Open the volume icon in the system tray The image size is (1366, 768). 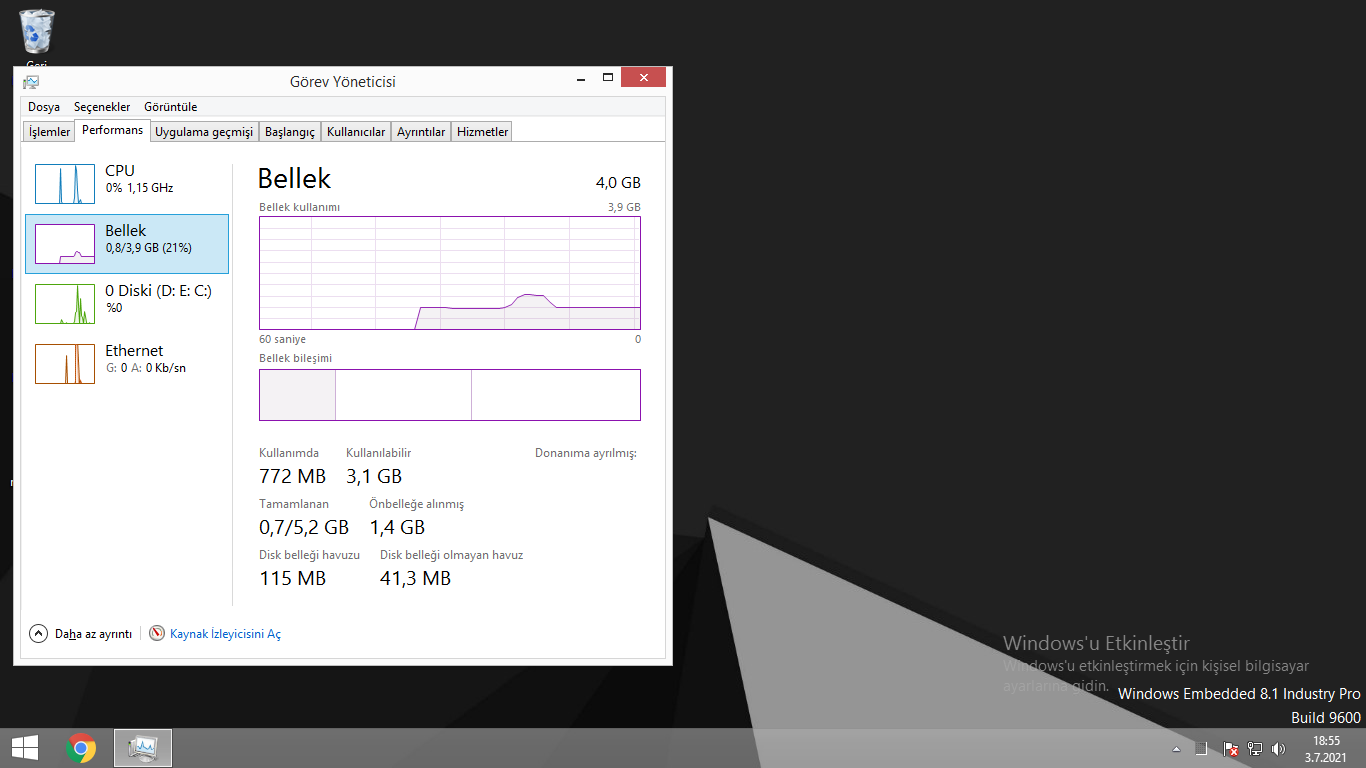(1279, 747)
